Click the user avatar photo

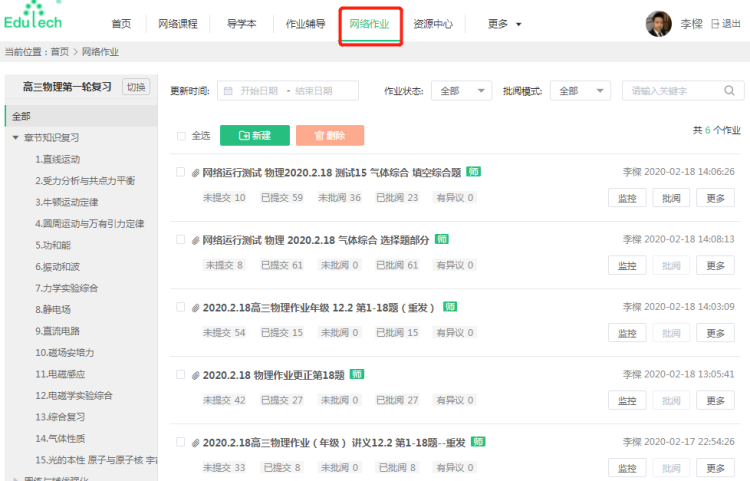pyautogui.click(x=658, y=24)
